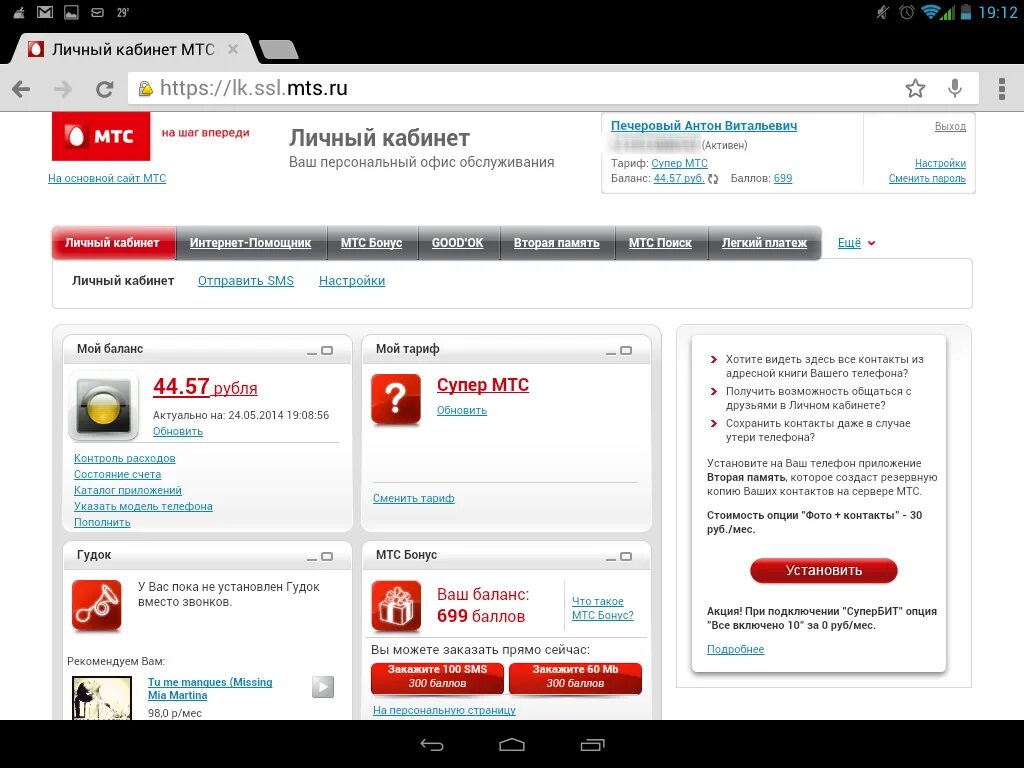The height and width of the screenshot is (768, 1024).
Task: Click the Настройки submenu link
Action: pyautogui.click(x=352, y=281)
